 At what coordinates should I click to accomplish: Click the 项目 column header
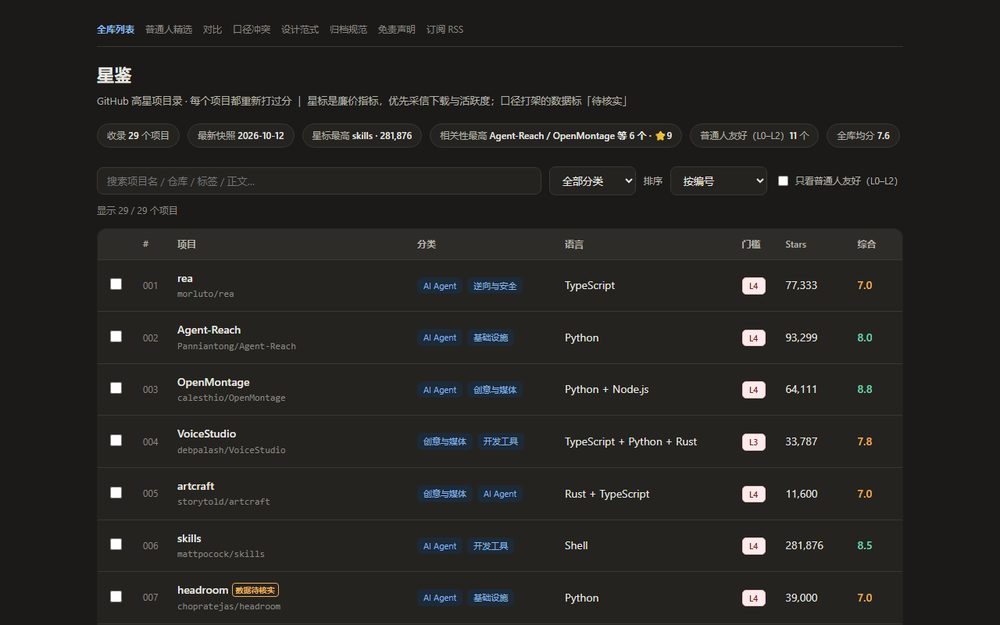click(187, 244)
